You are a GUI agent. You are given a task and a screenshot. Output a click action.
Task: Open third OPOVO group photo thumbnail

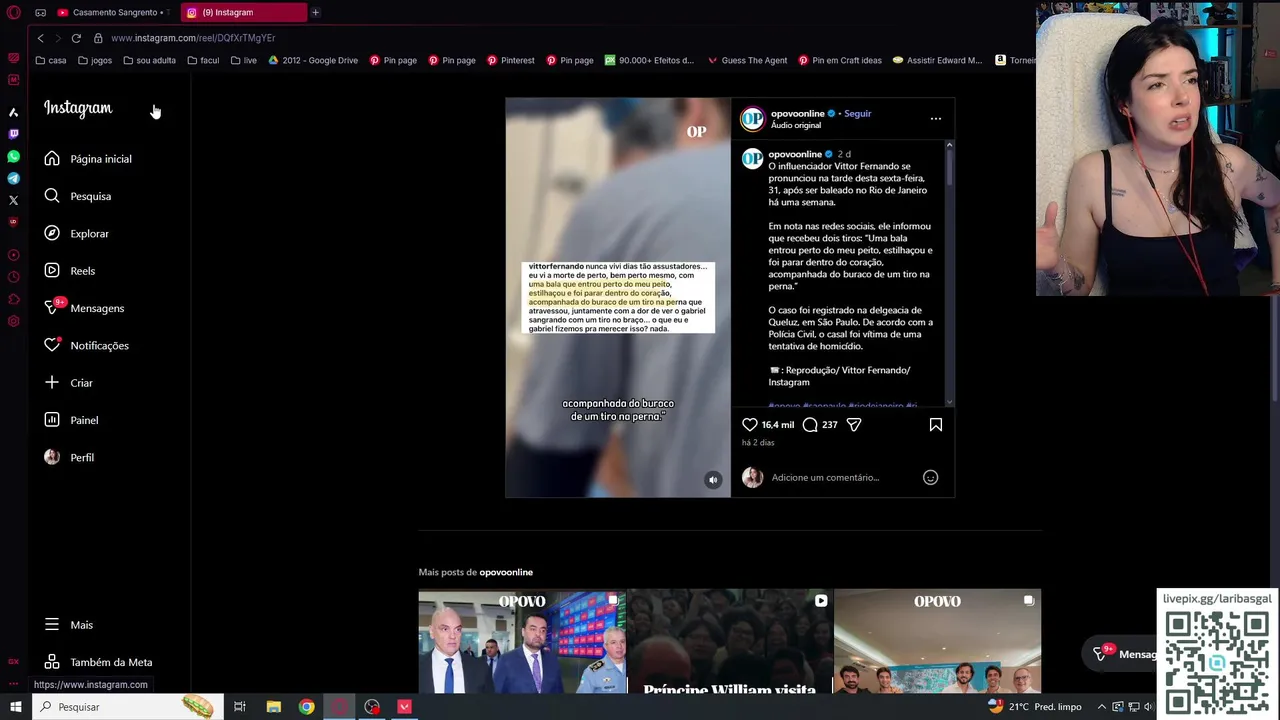[x=938, y=641]
